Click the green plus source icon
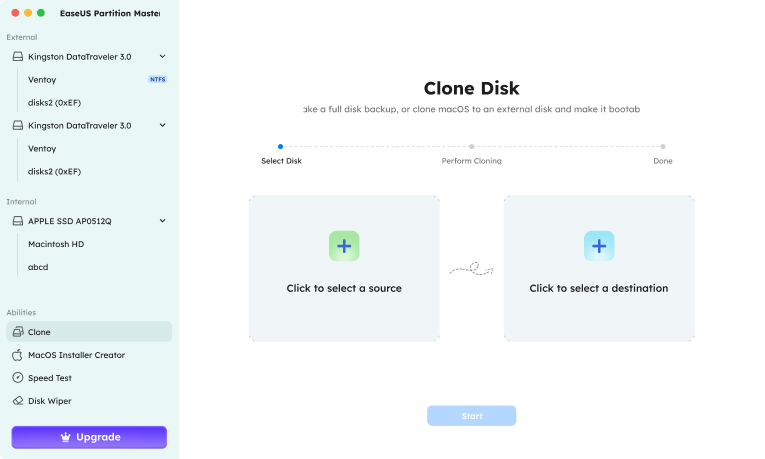Image resolution: width=765 pixels, height=459 pixels. [x=344, y=246]
